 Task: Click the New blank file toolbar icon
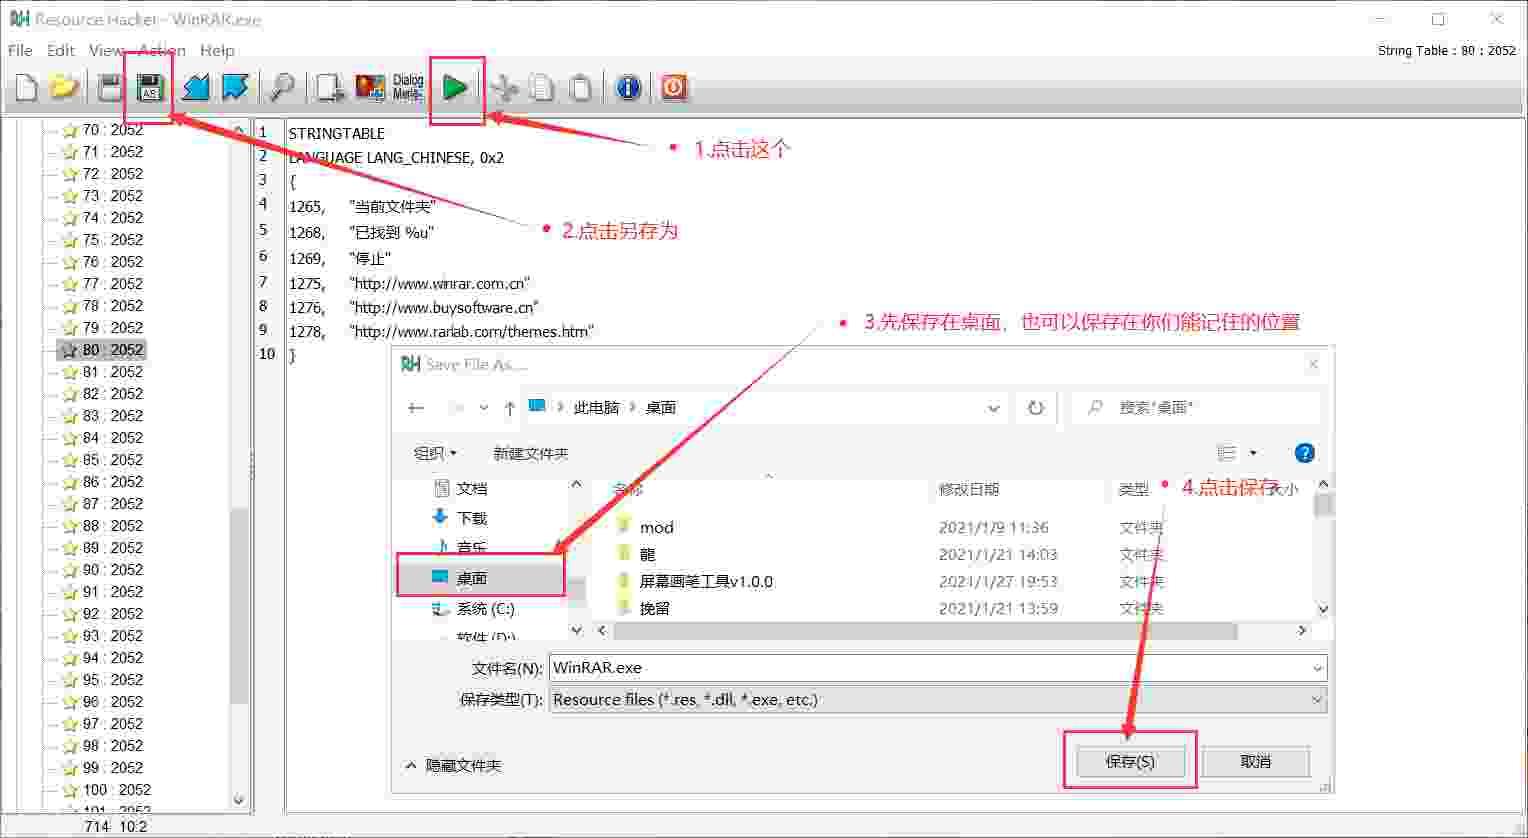[x=27, y=88]
